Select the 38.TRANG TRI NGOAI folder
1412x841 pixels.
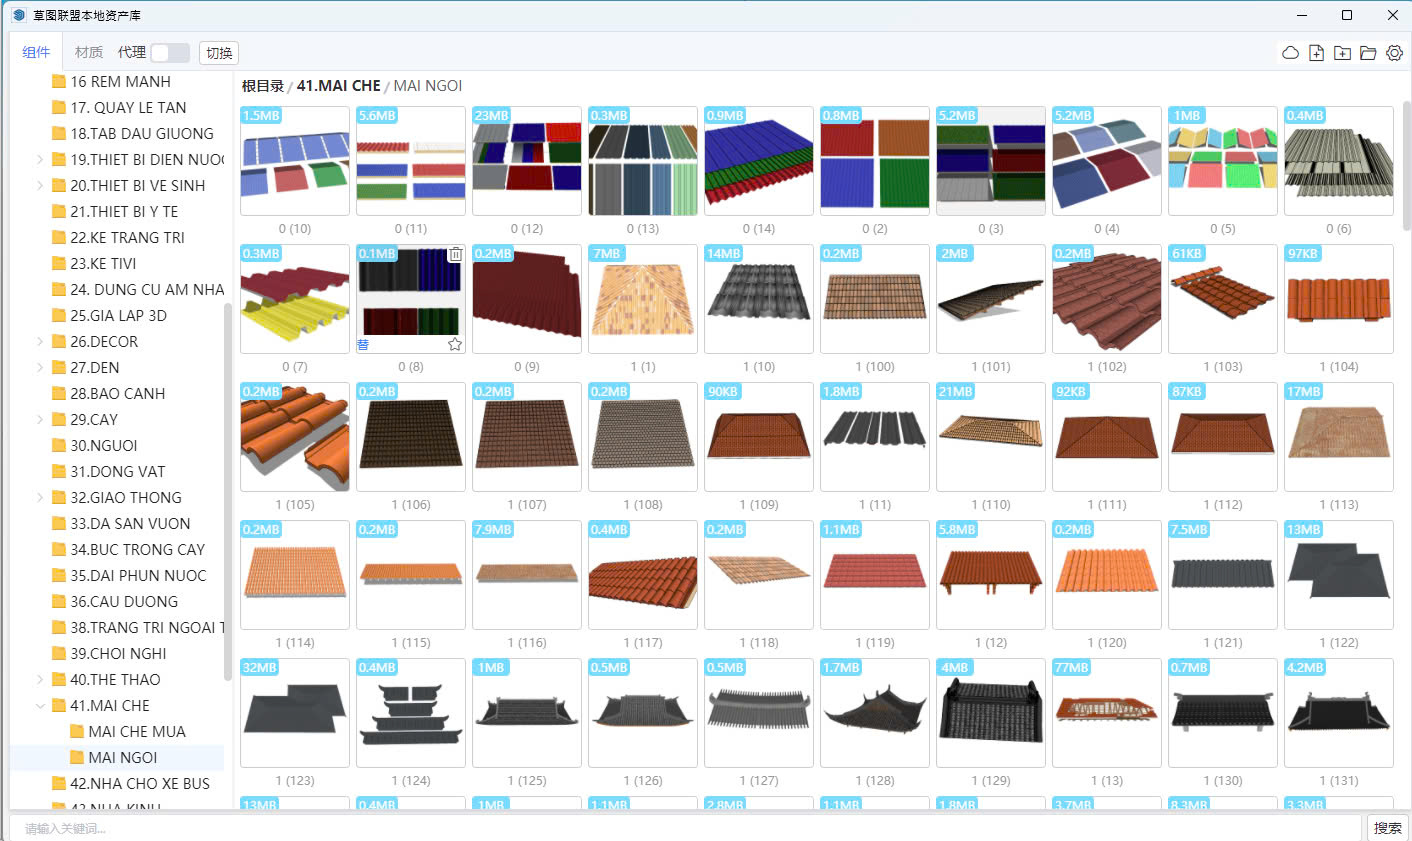coord(147,627)
